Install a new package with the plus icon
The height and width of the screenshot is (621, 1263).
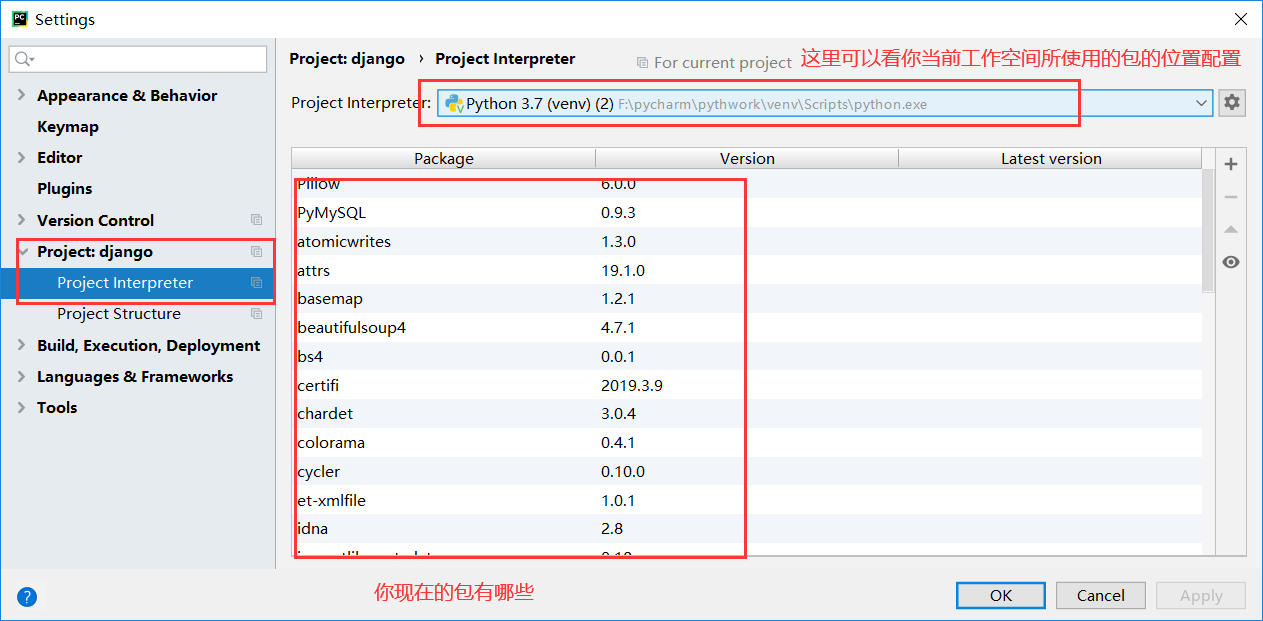coord(1231,164)
